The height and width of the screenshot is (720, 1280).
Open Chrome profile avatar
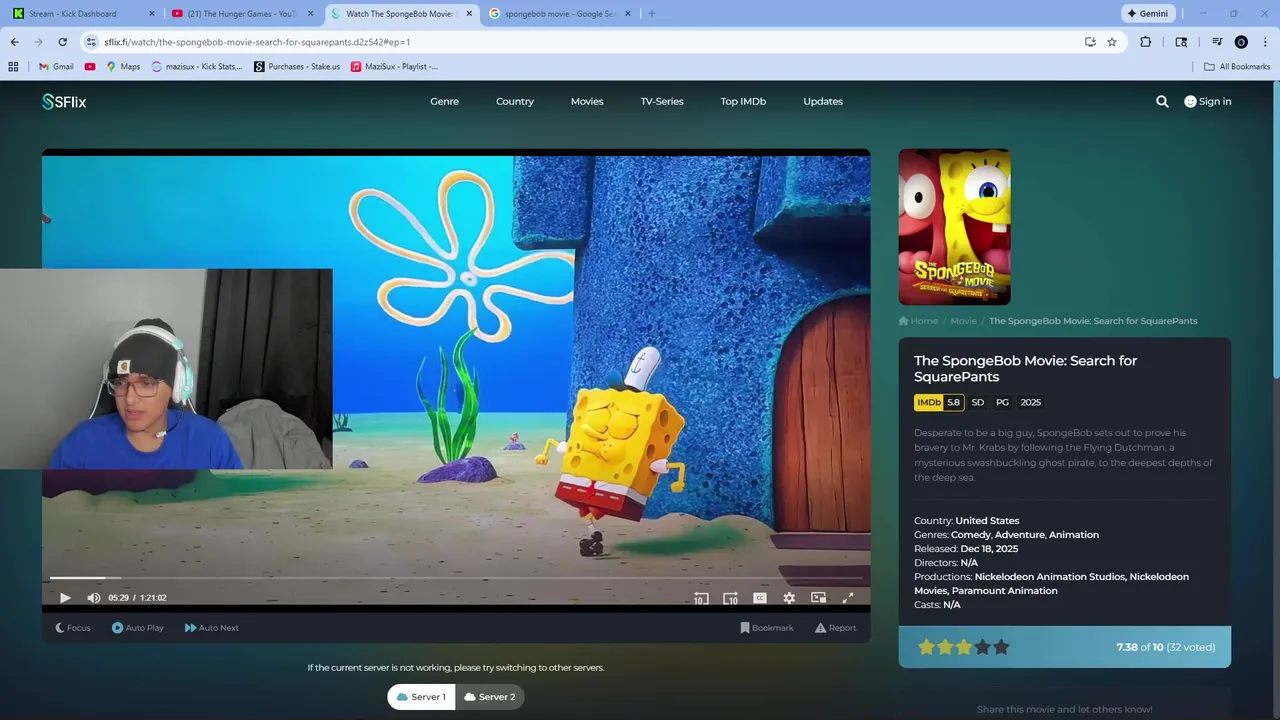pos(1241,42)
